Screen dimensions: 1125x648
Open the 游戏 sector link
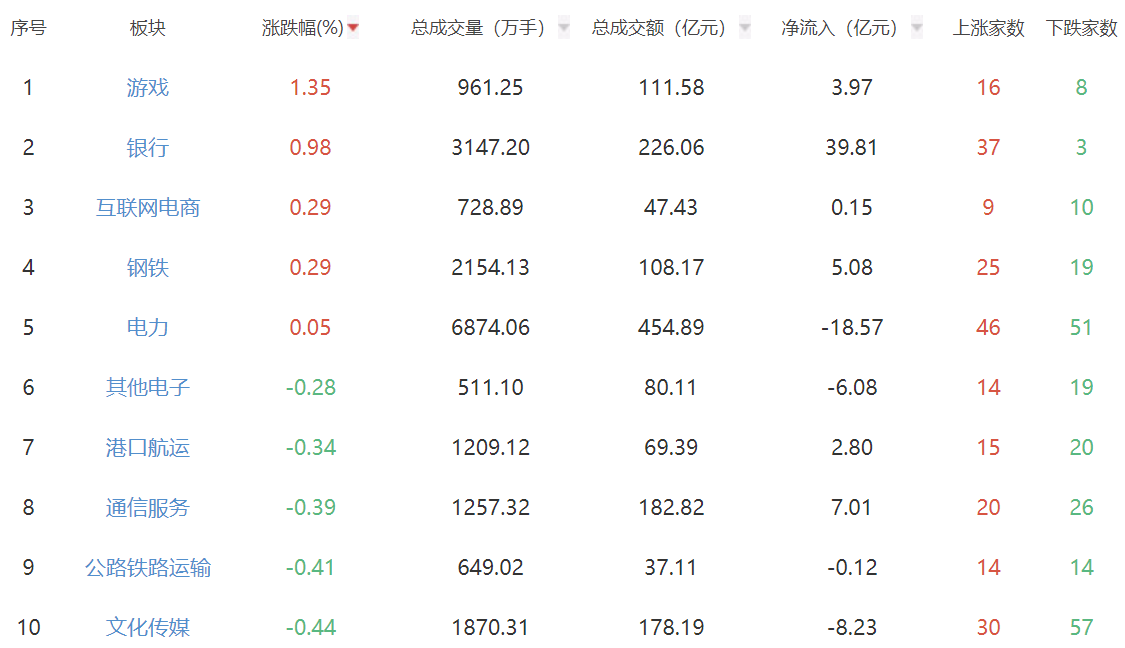pos(148,88)
